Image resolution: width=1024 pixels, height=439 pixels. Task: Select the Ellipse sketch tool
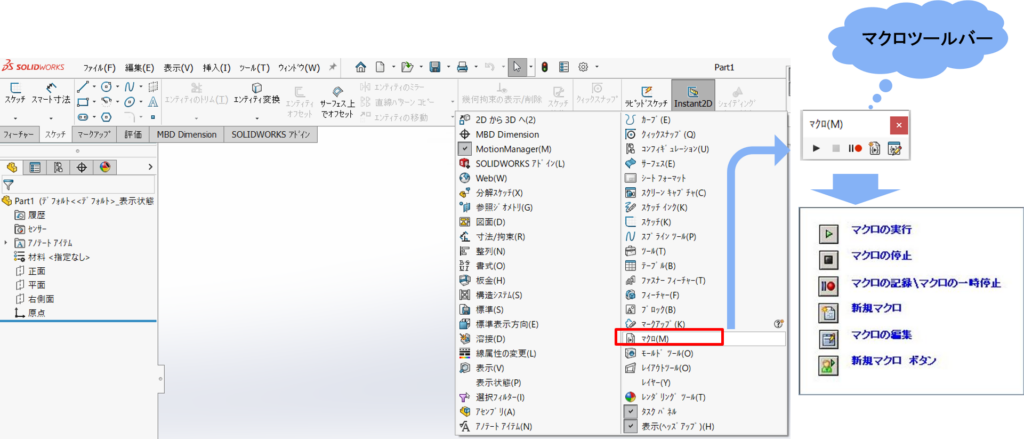[x=129, y=101]
